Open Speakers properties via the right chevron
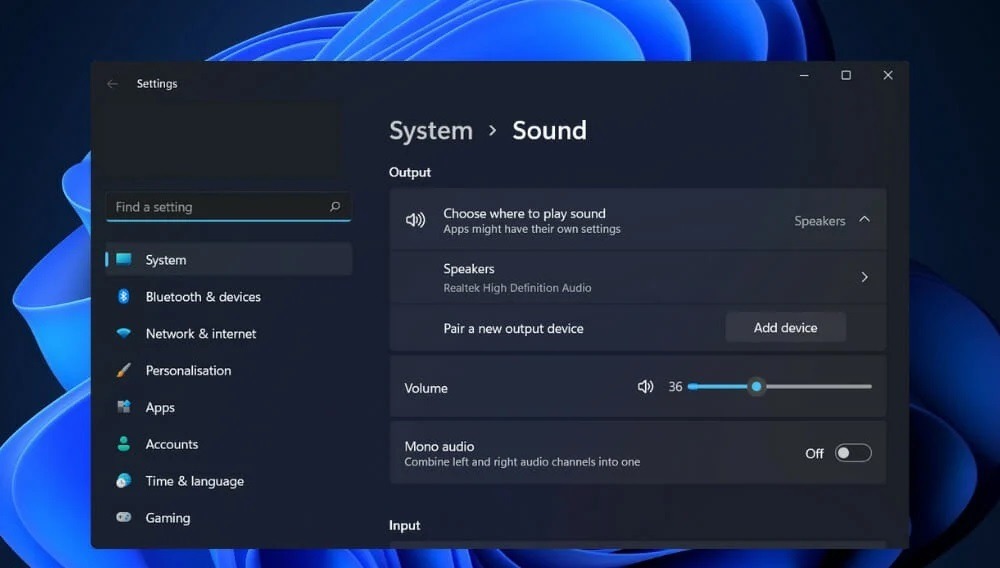 864,277
